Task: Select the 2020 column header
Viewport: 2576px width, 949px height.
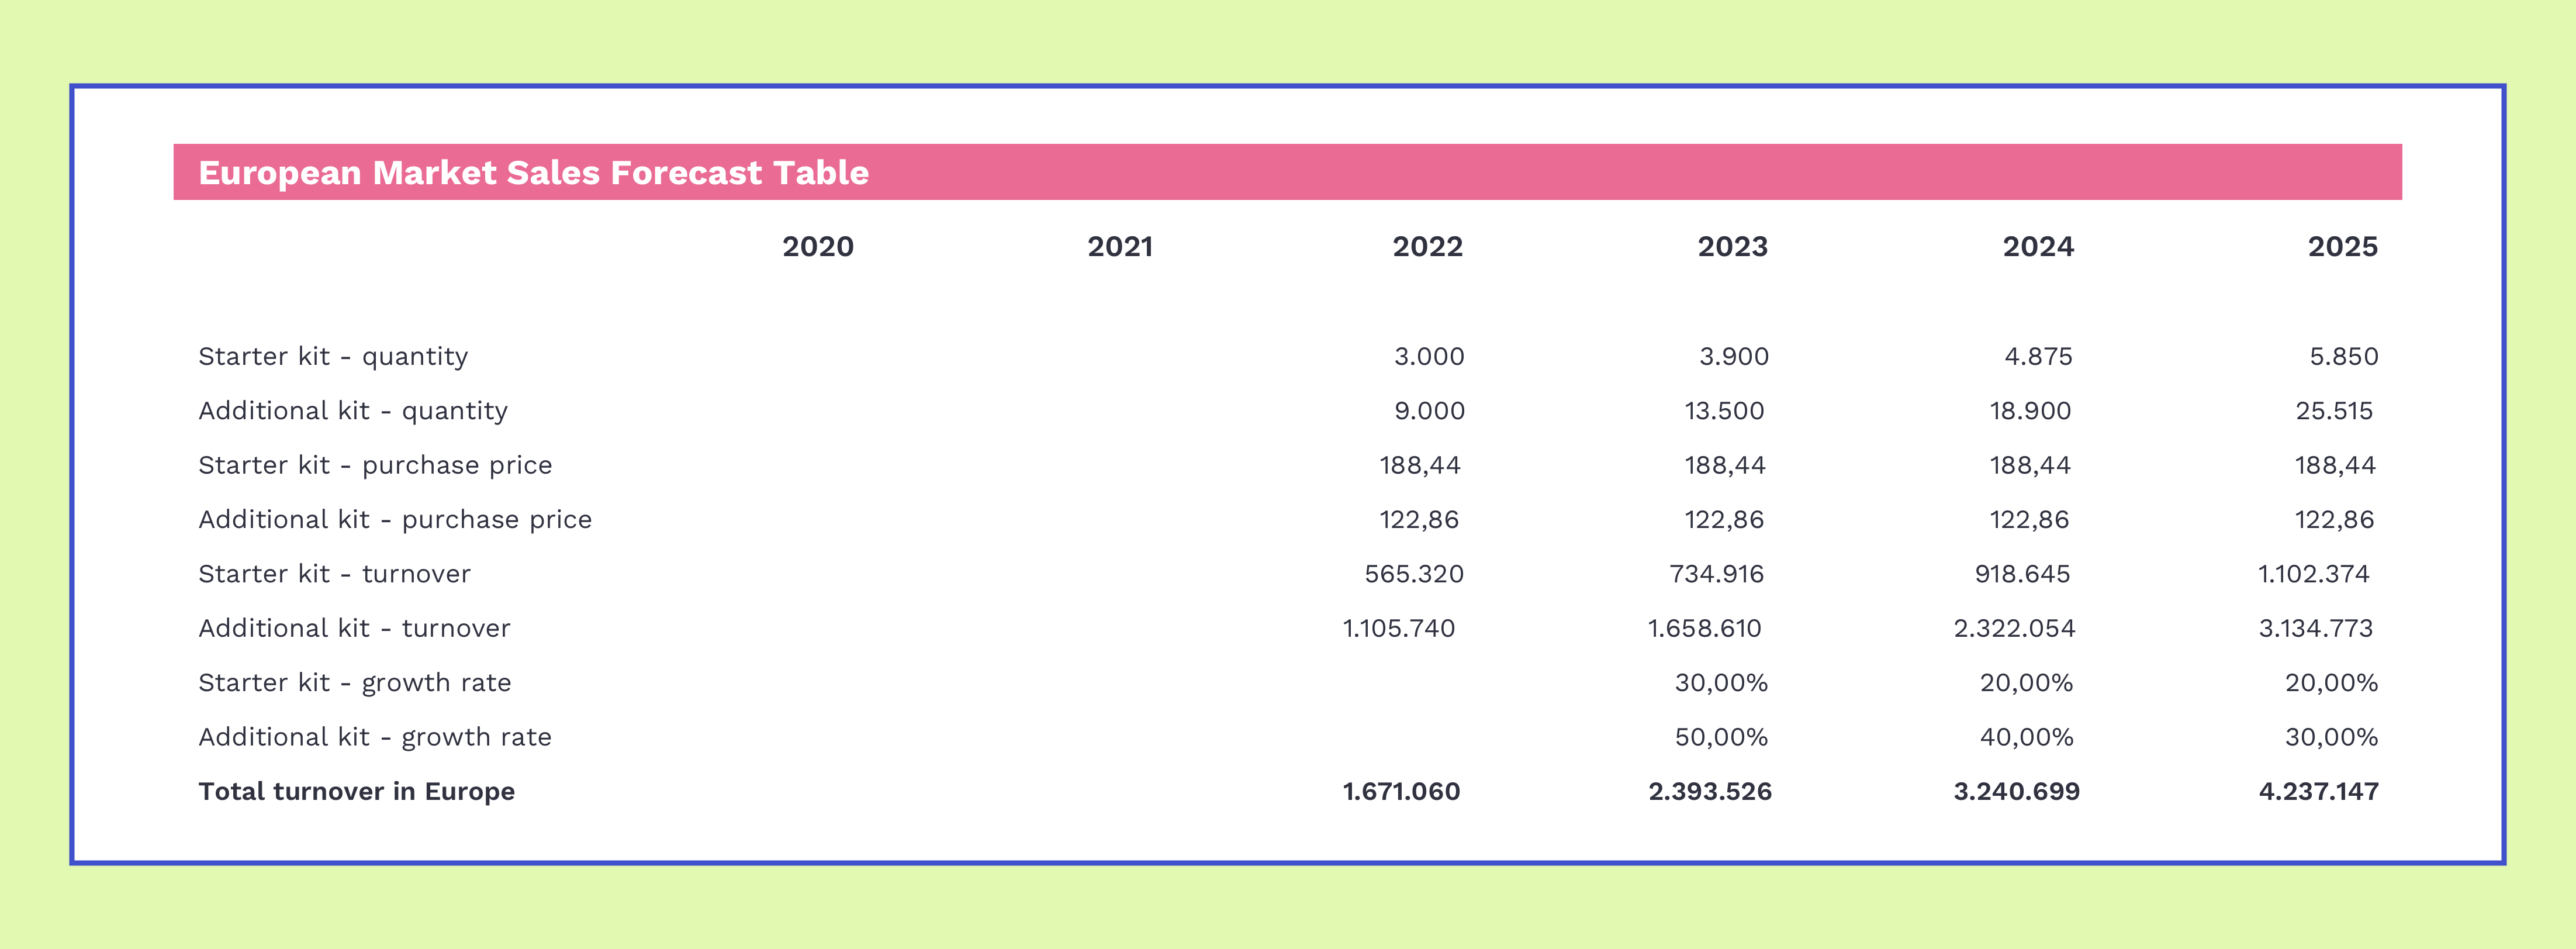Action: click(x=817, y=247)
